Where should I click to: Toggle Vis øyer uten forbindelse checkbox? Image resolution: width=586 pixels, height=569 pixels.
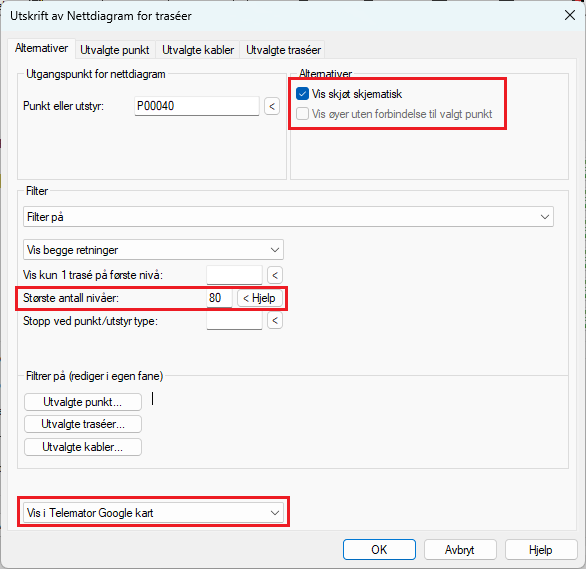pos(302,114)
